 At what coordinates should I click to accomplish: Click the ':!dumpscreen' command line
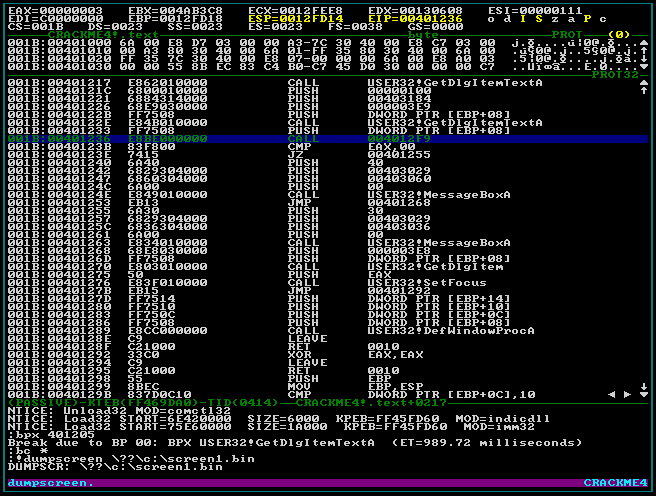(x=131, y=459)
